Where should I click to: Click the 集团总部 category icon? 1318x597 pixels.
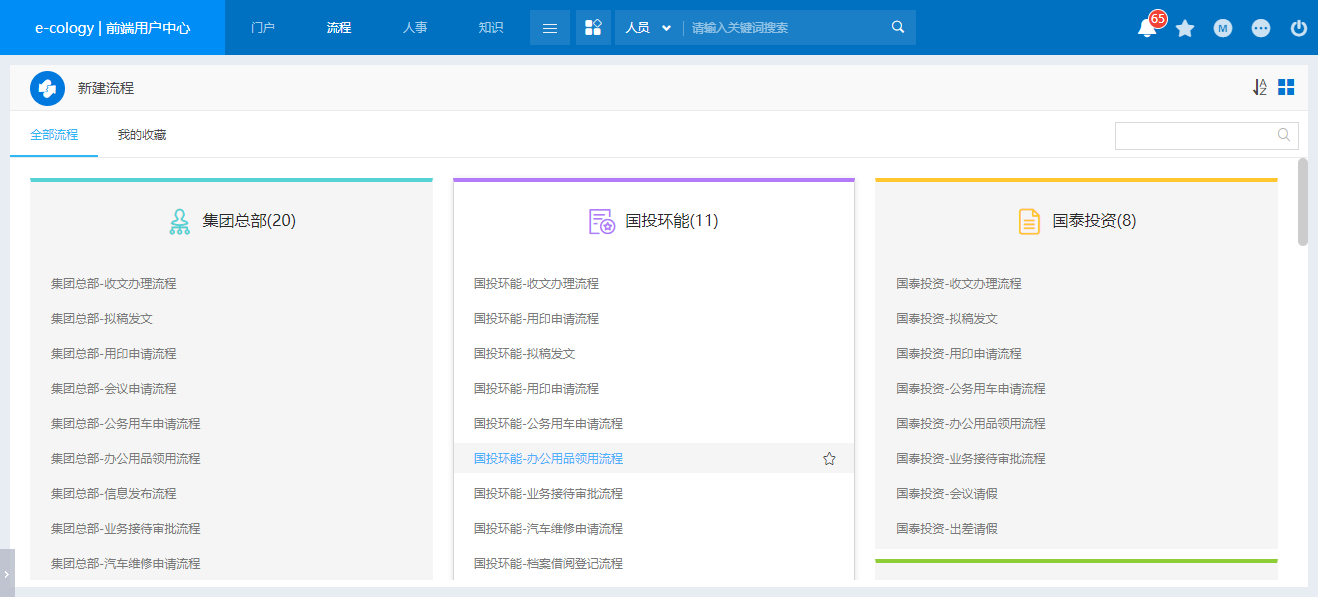click(180, 221)
